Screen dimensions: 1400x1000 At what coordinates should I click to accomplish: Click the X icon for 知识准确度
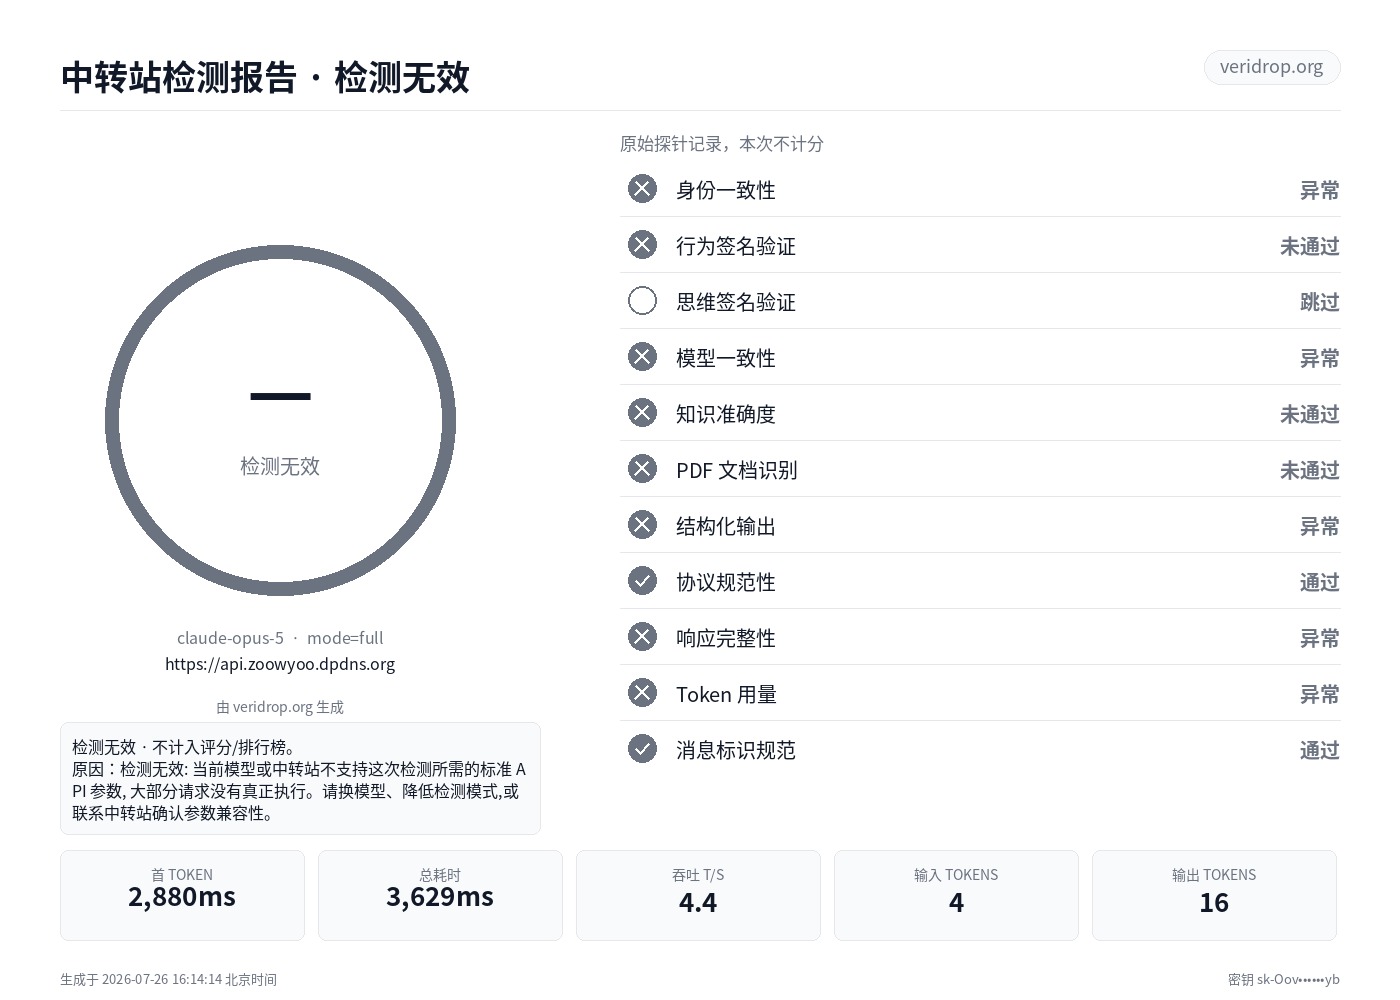[642, 413]
